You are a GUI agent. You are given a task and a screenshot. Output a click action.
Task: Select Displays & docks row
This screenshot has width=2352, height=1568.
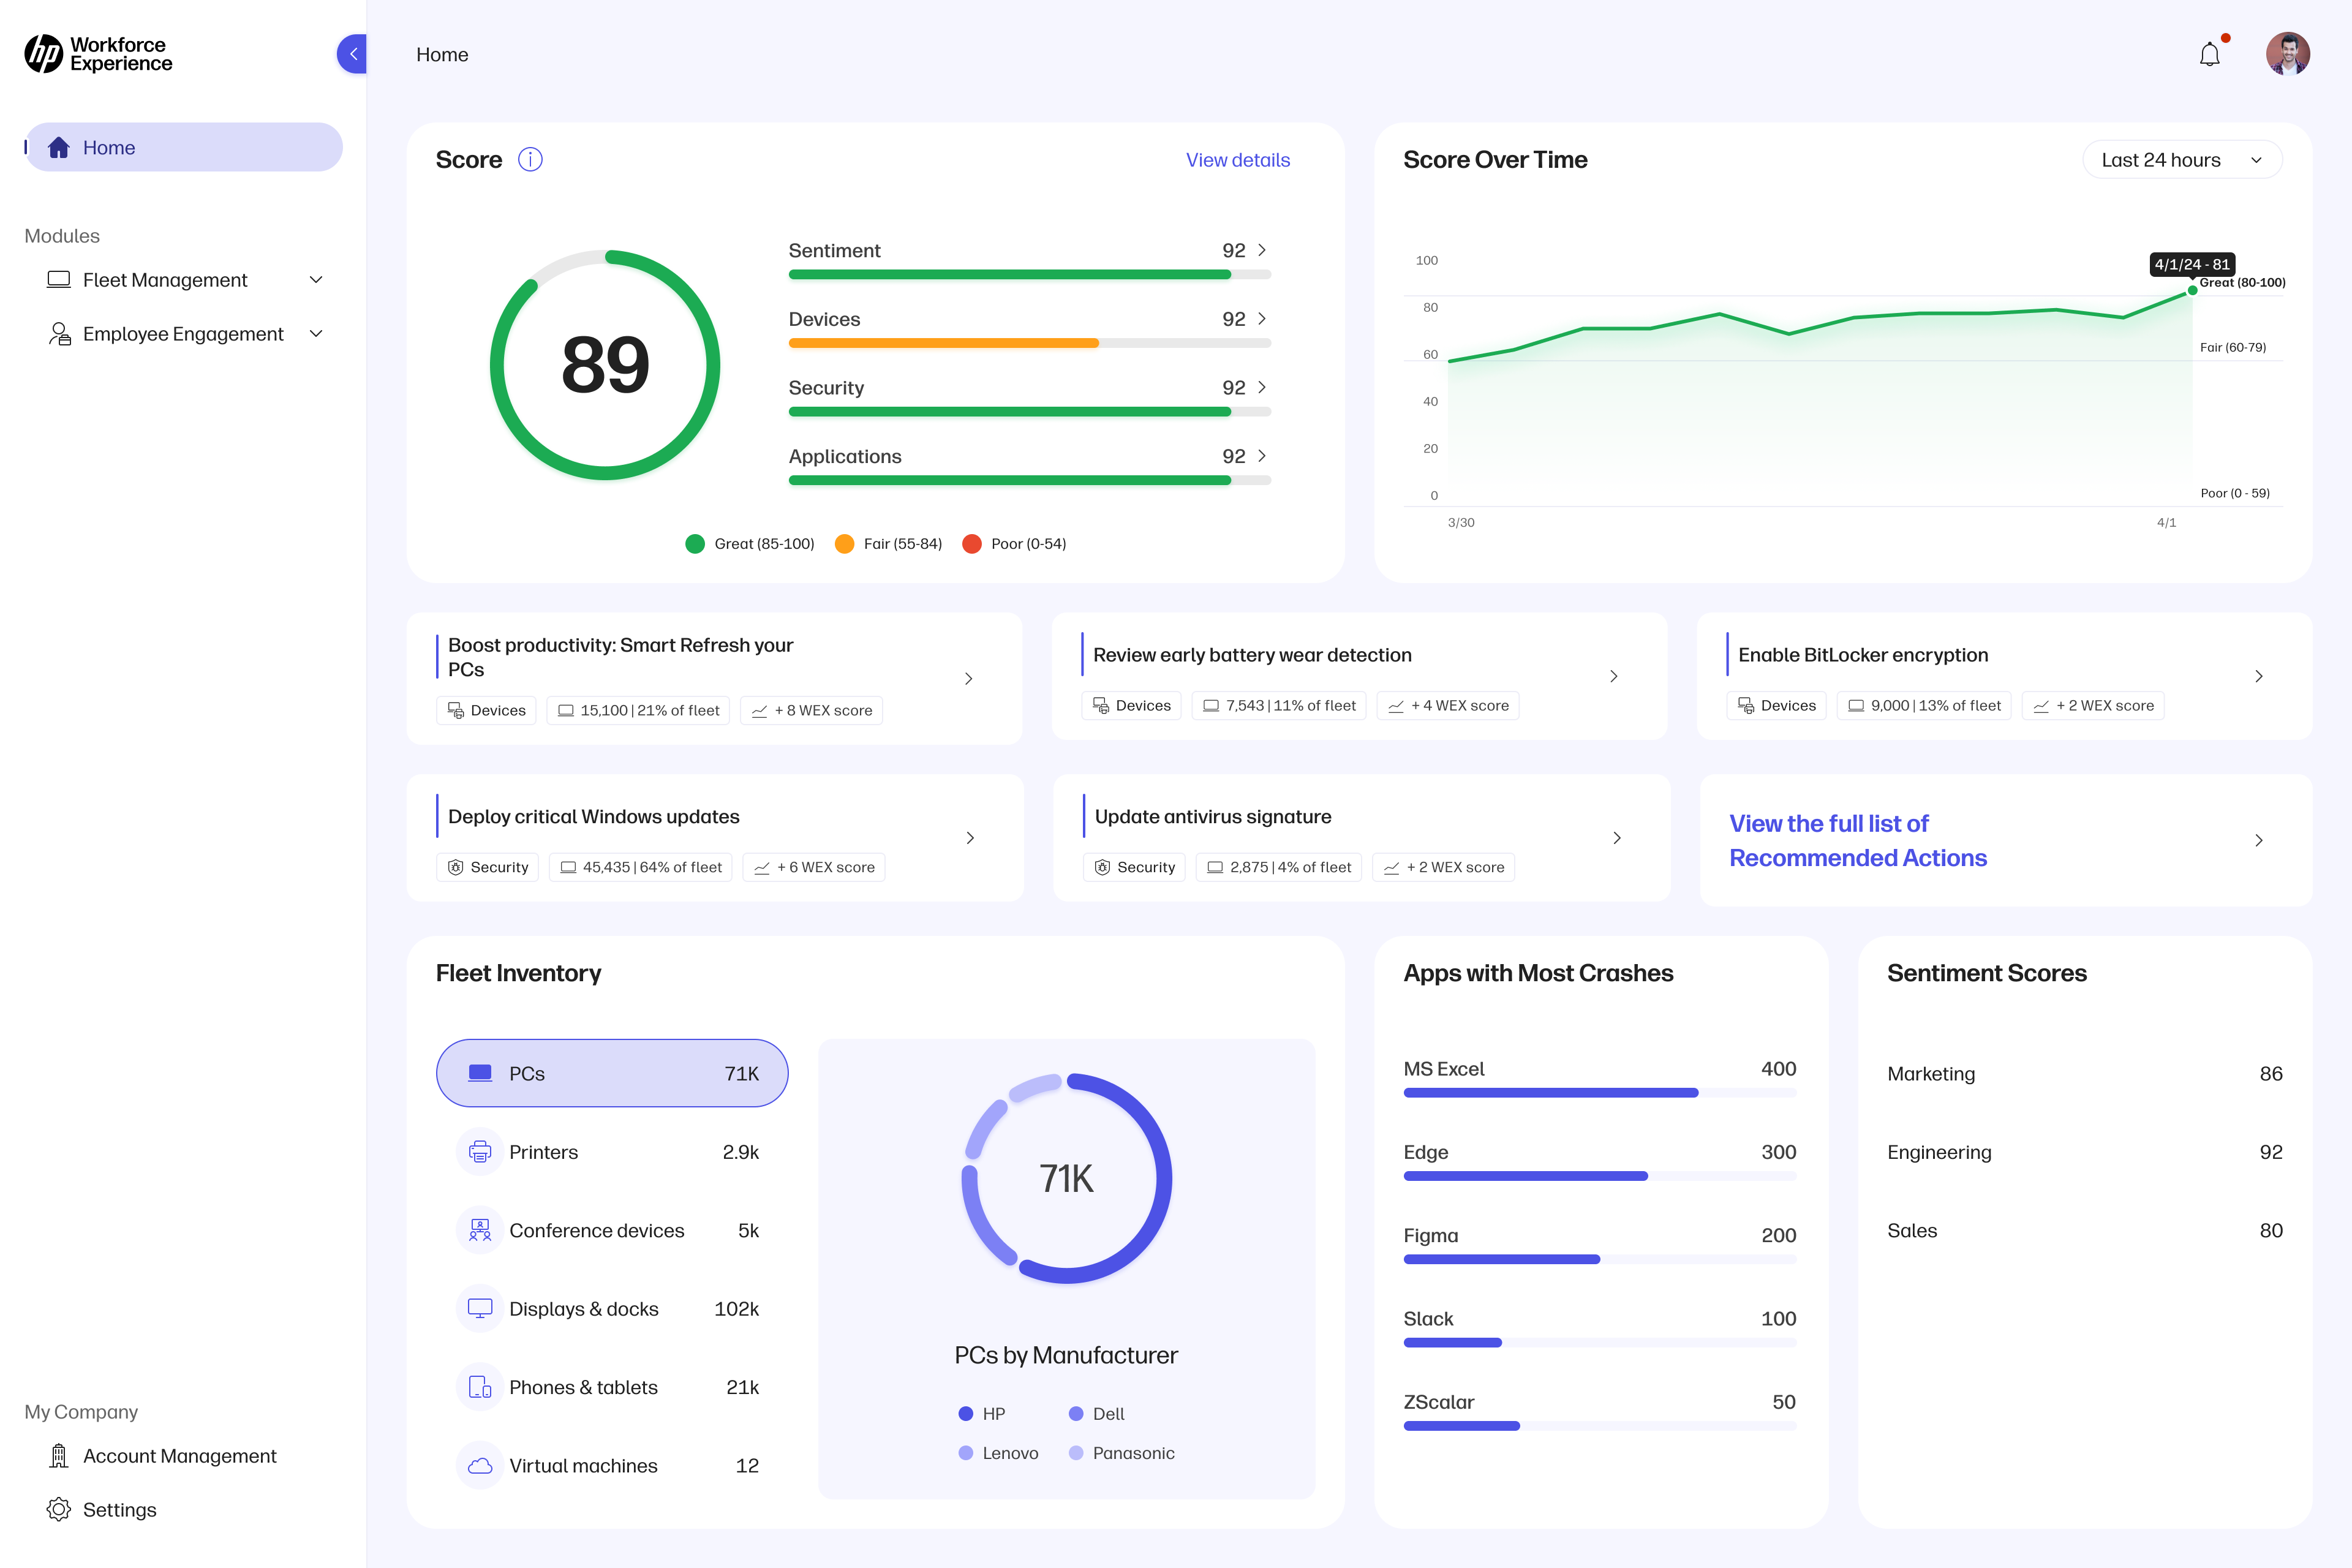tap(612, 1308)
